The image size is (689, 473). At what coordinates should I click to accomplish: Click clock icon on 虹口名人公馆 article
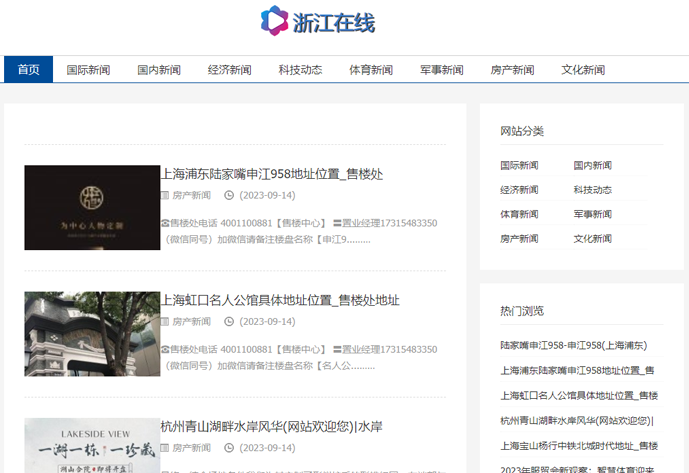point(229,322)
